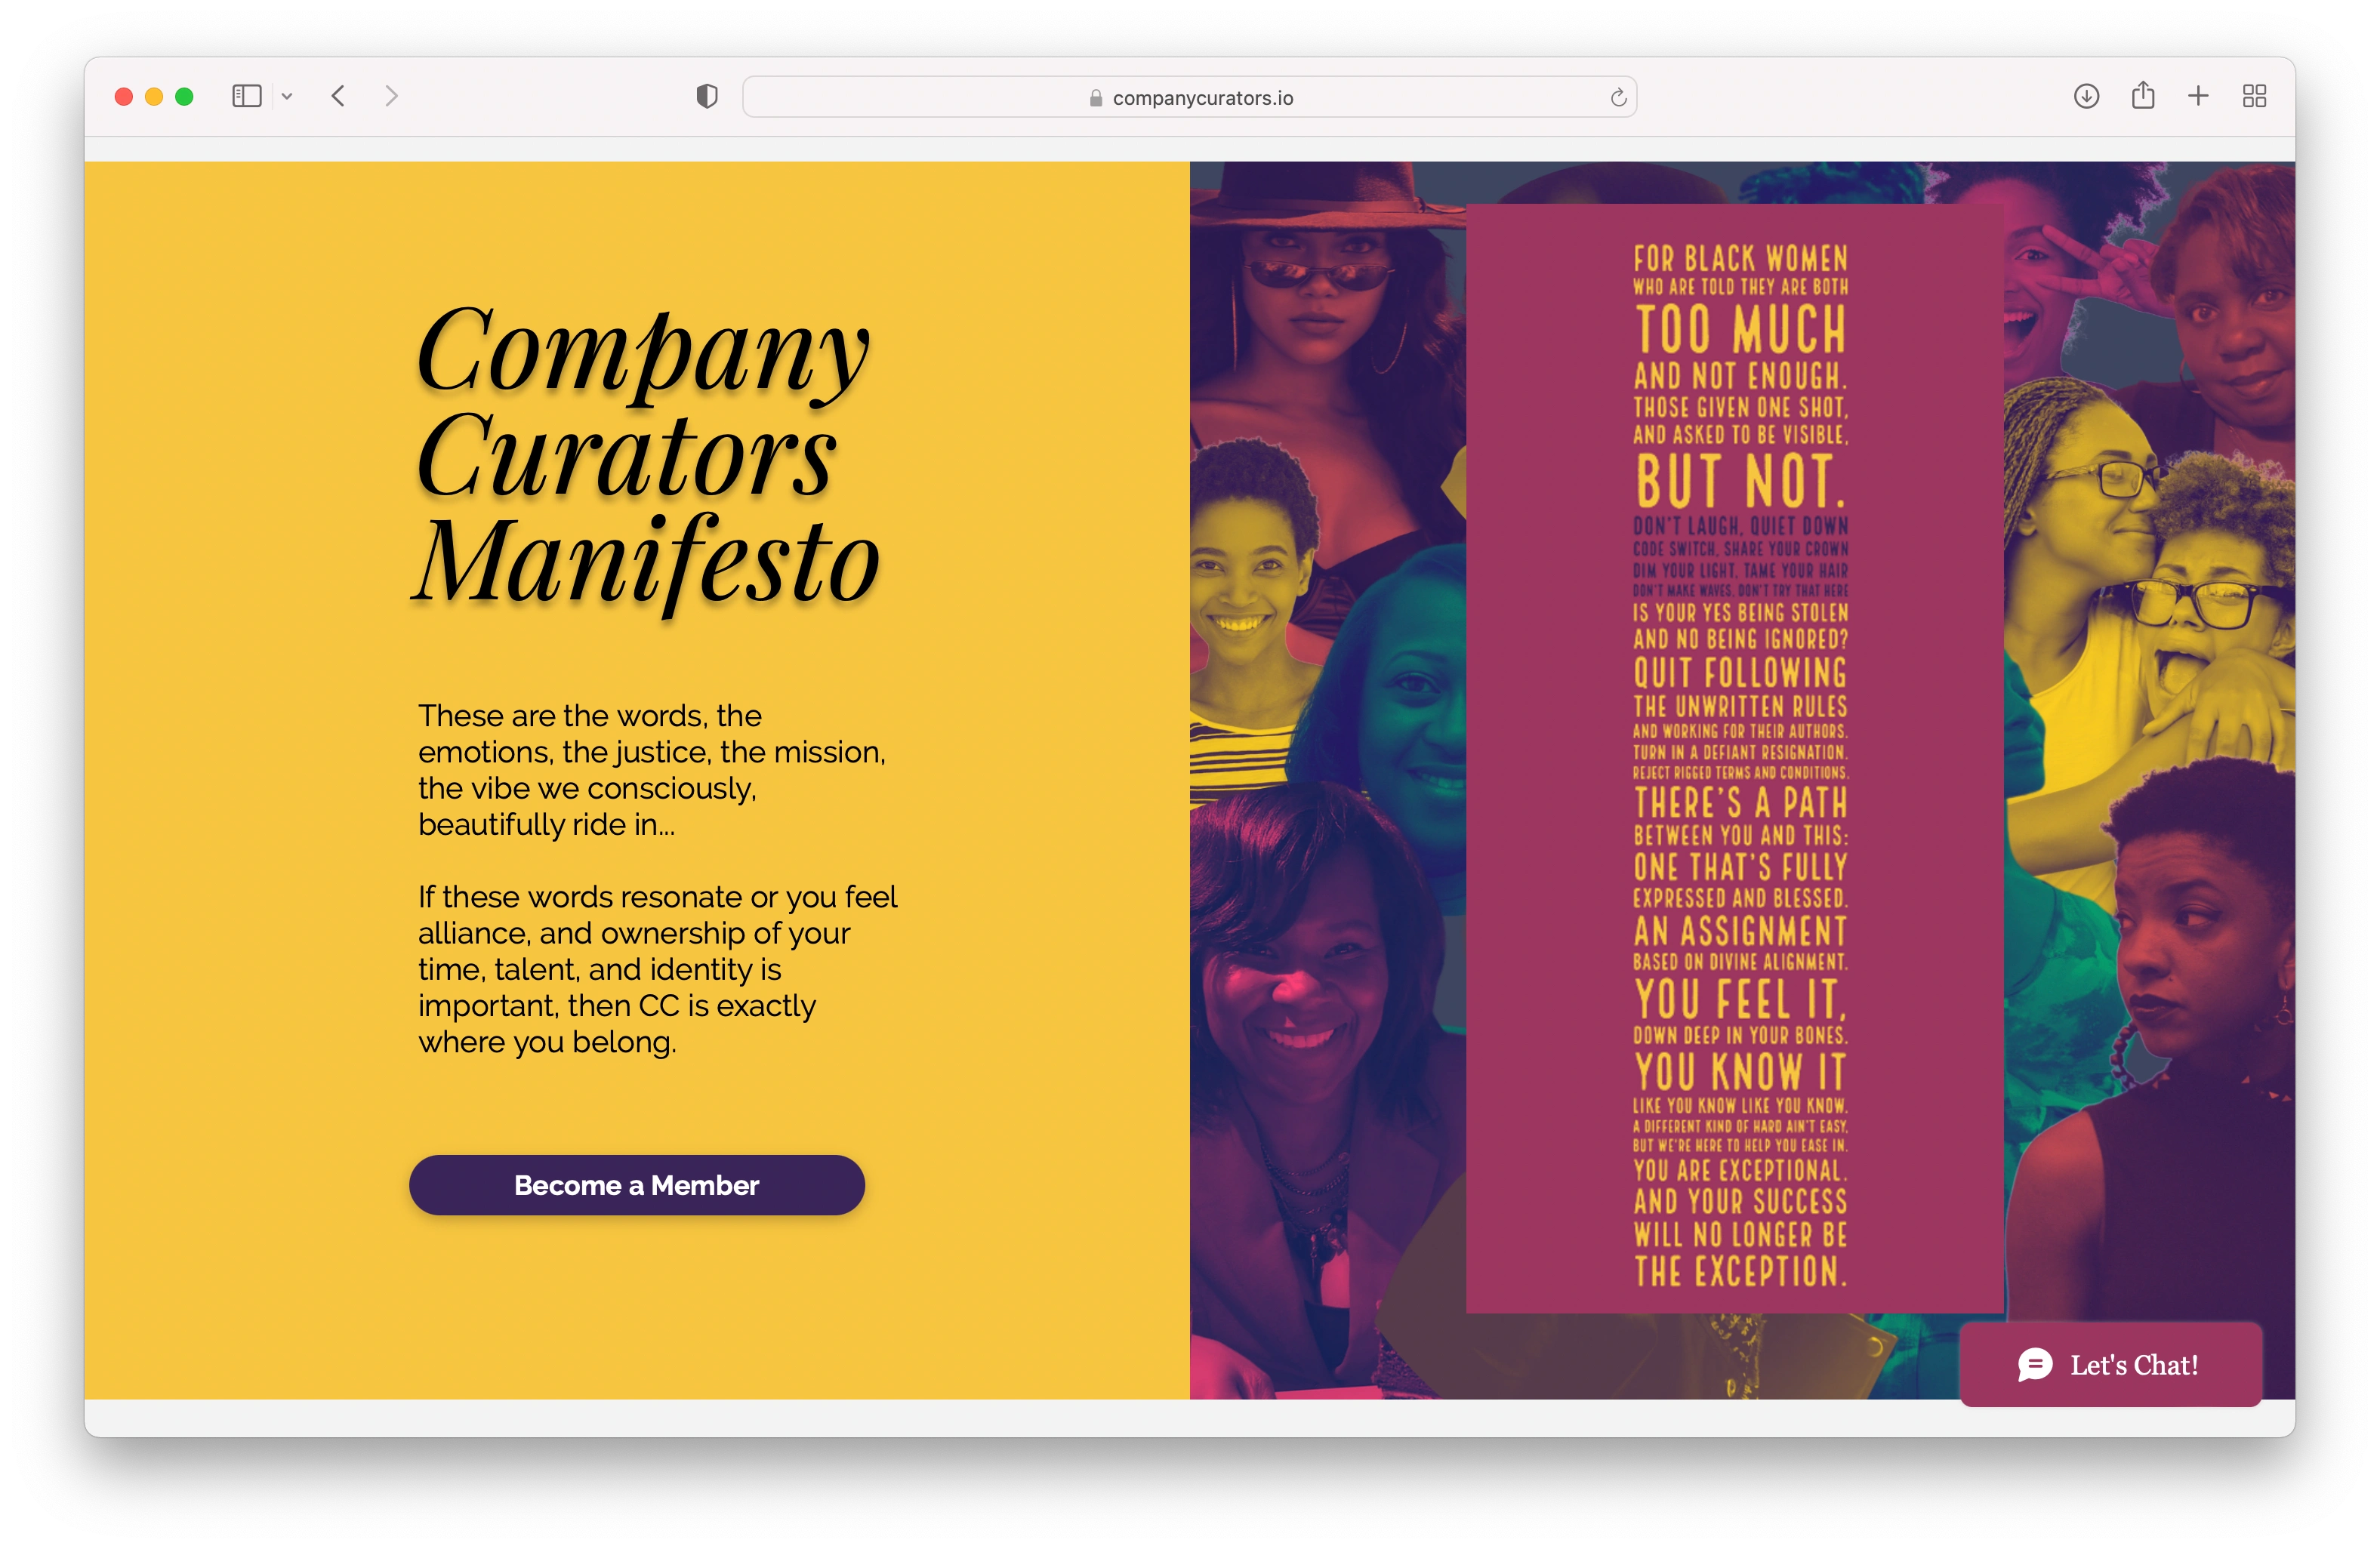Close the Safari window
Screen dimensions: 2380x1549
click(x=124, y=96)
